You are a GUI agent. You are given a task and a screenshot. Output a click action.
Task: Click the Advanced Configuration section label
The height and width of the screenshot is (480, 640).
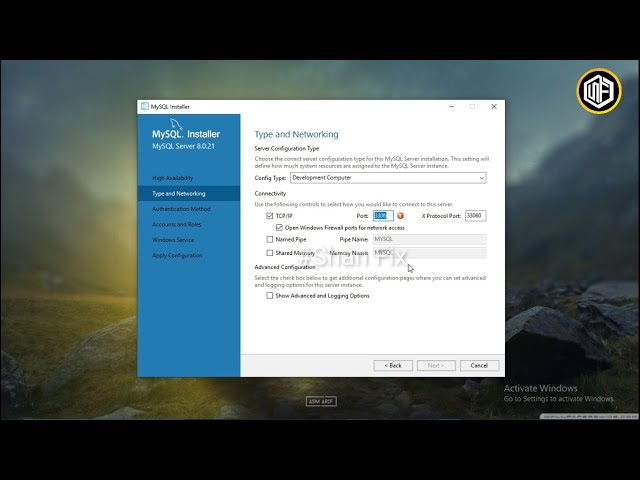285,267
